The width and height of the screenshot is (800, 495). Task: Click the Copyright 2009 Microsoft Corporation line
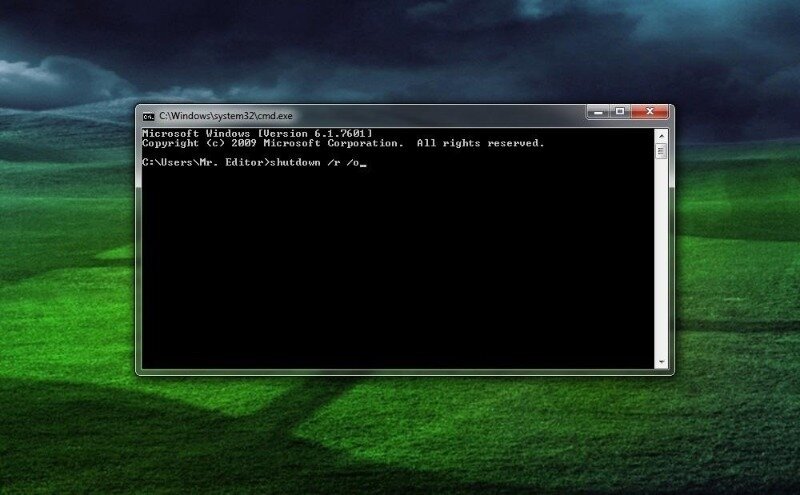coord(343,143)
